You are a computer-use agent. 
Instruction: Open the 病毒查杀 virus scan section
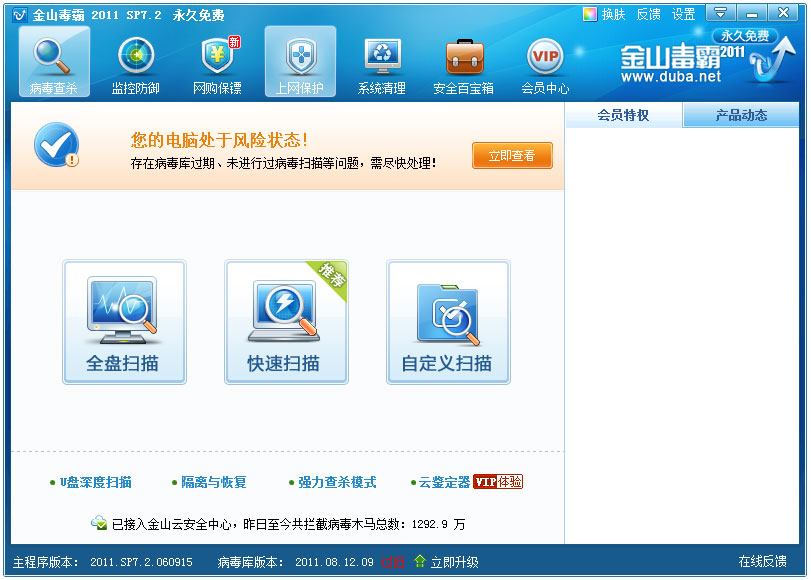point(54,62)
